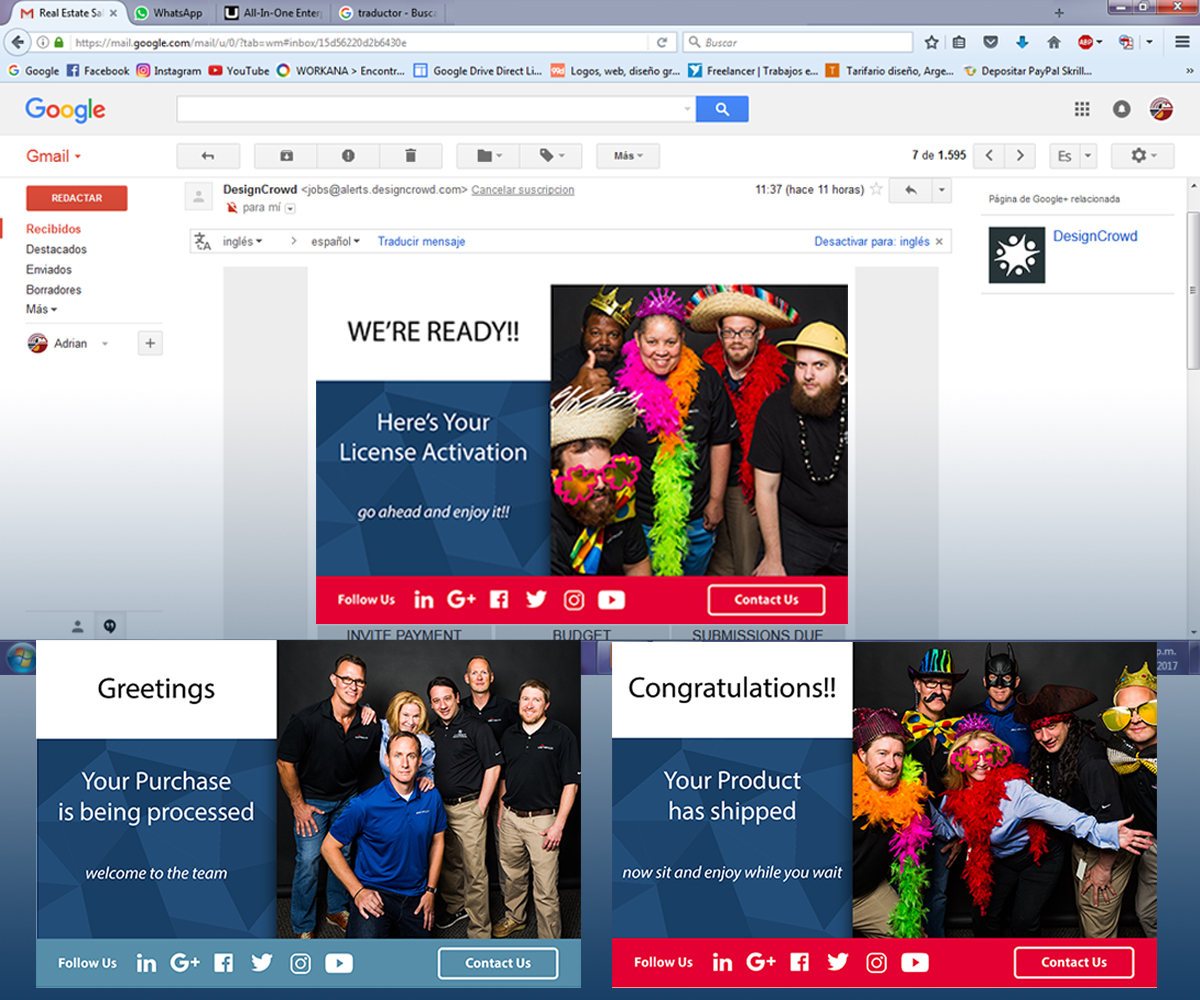The width and height of the screenshot is (1200, 1000).
Task: Go back to inbox with back arrow
Action: pyautogui.click(x=208, y=156)
